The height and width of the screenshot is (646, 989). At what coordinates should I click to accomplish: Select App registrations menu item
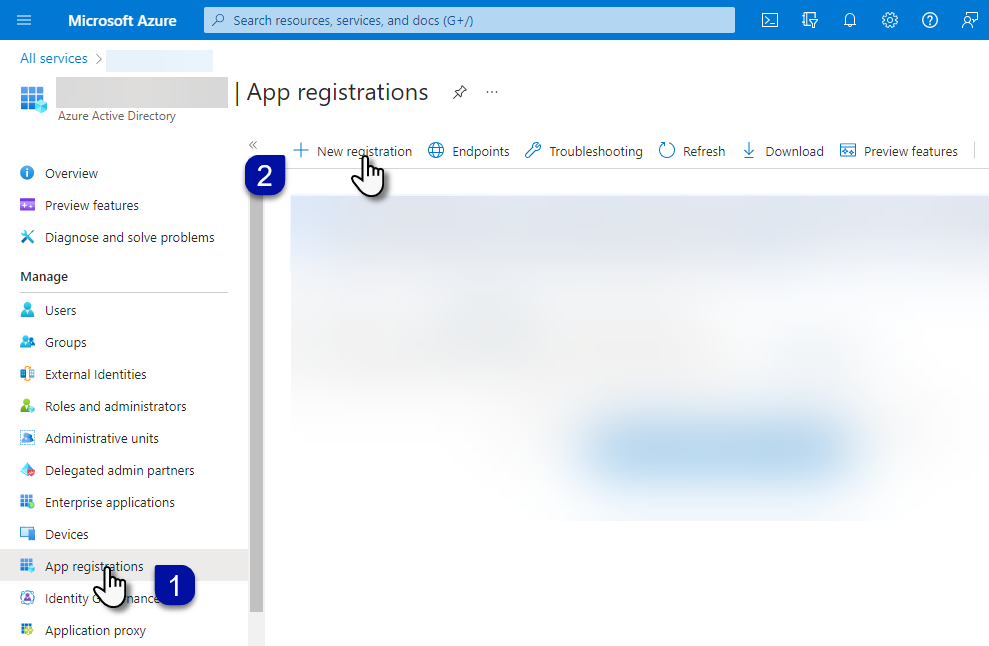(124, 565)
